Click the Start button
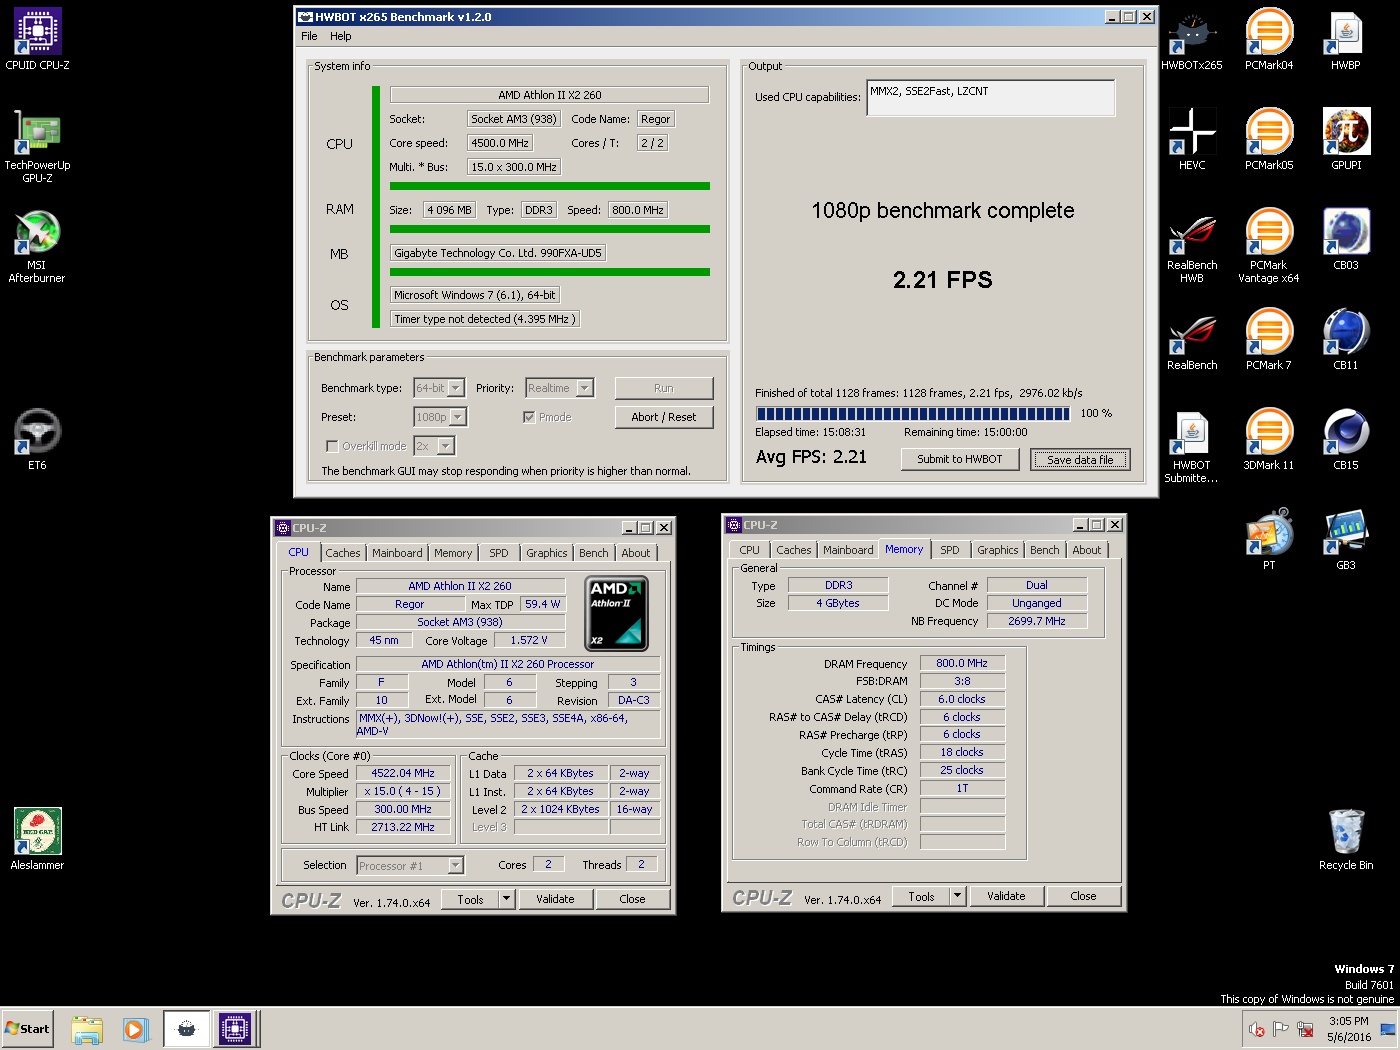 [x=27, y=1029]
